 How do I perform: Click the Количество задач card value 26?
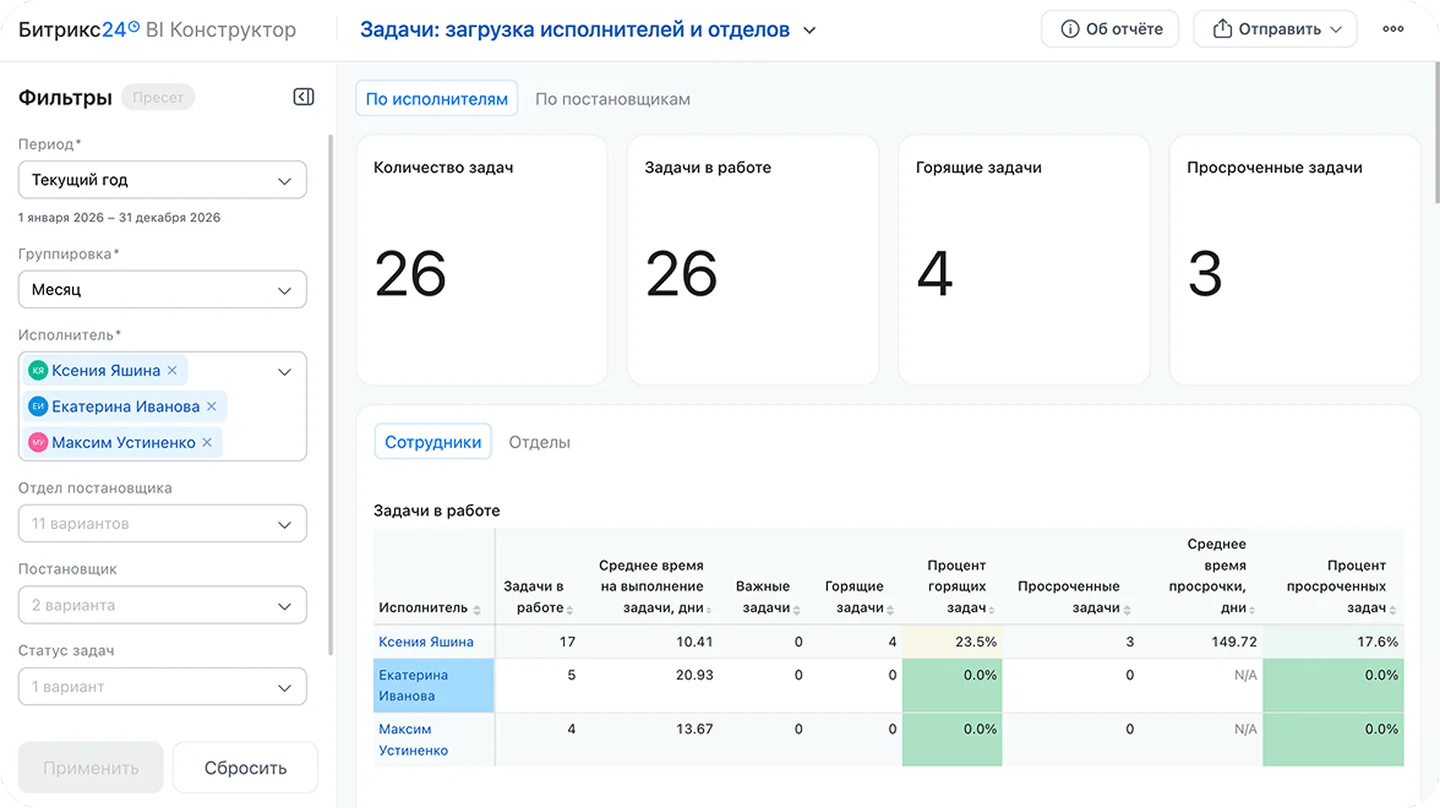pos(410,274)
